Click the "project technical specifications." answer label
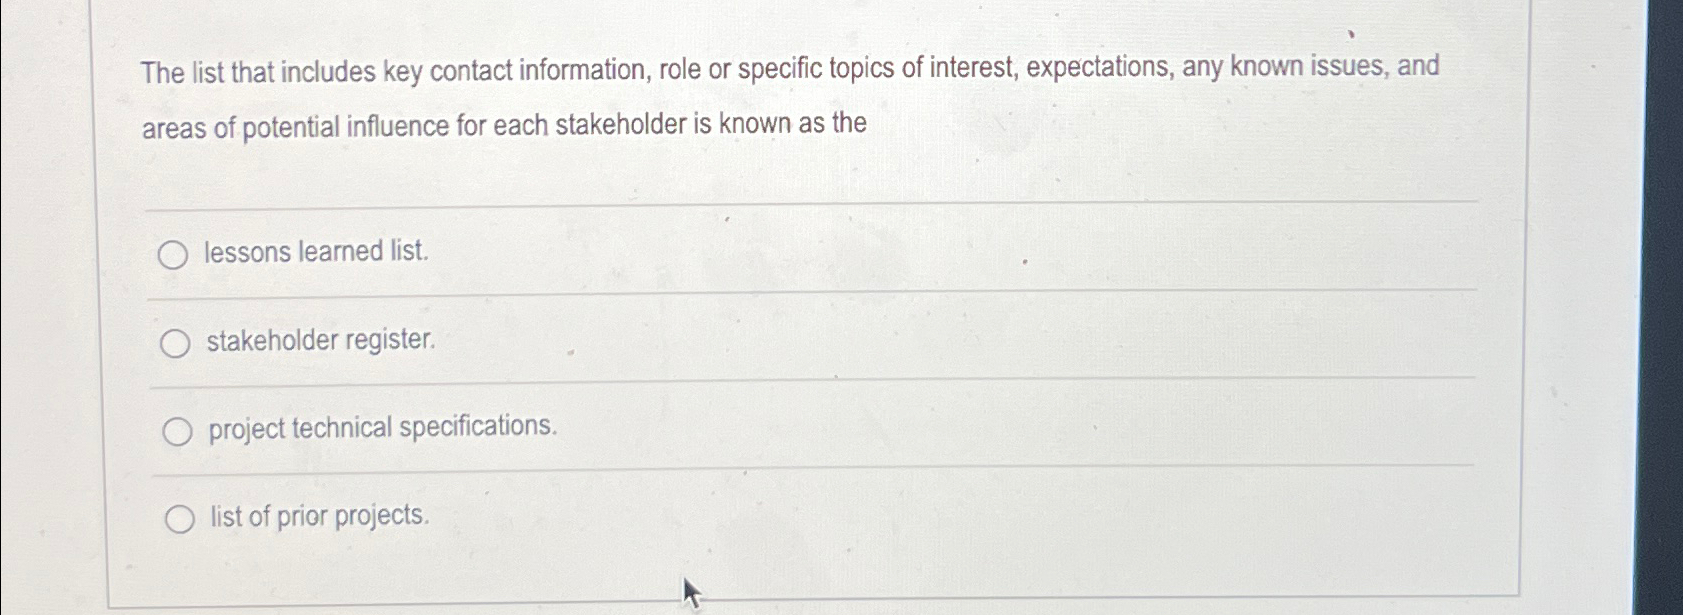 383,428
